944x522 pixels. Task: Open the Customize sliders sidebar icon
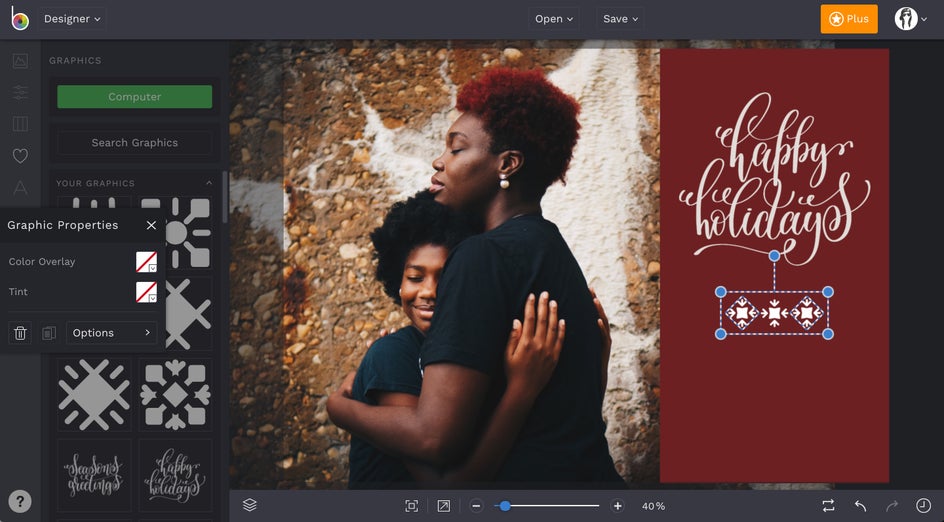tap(20, 92)
